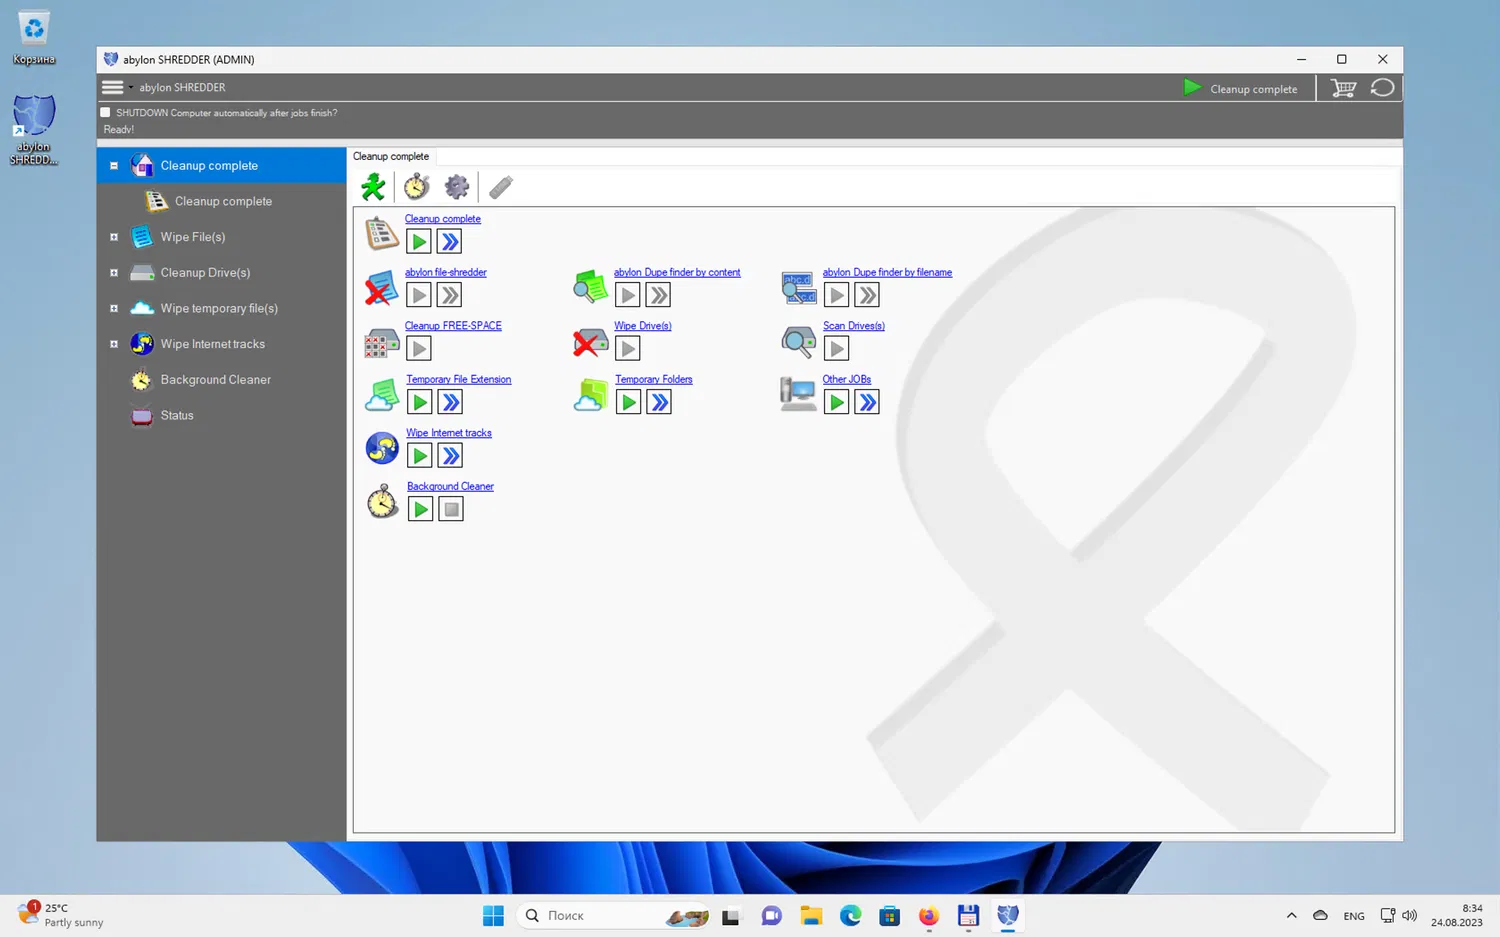Select Wipe File(s) in the sidebar
Image resolution: width=1500 pixels, height=937 pixels.
(x=193, y=237)
